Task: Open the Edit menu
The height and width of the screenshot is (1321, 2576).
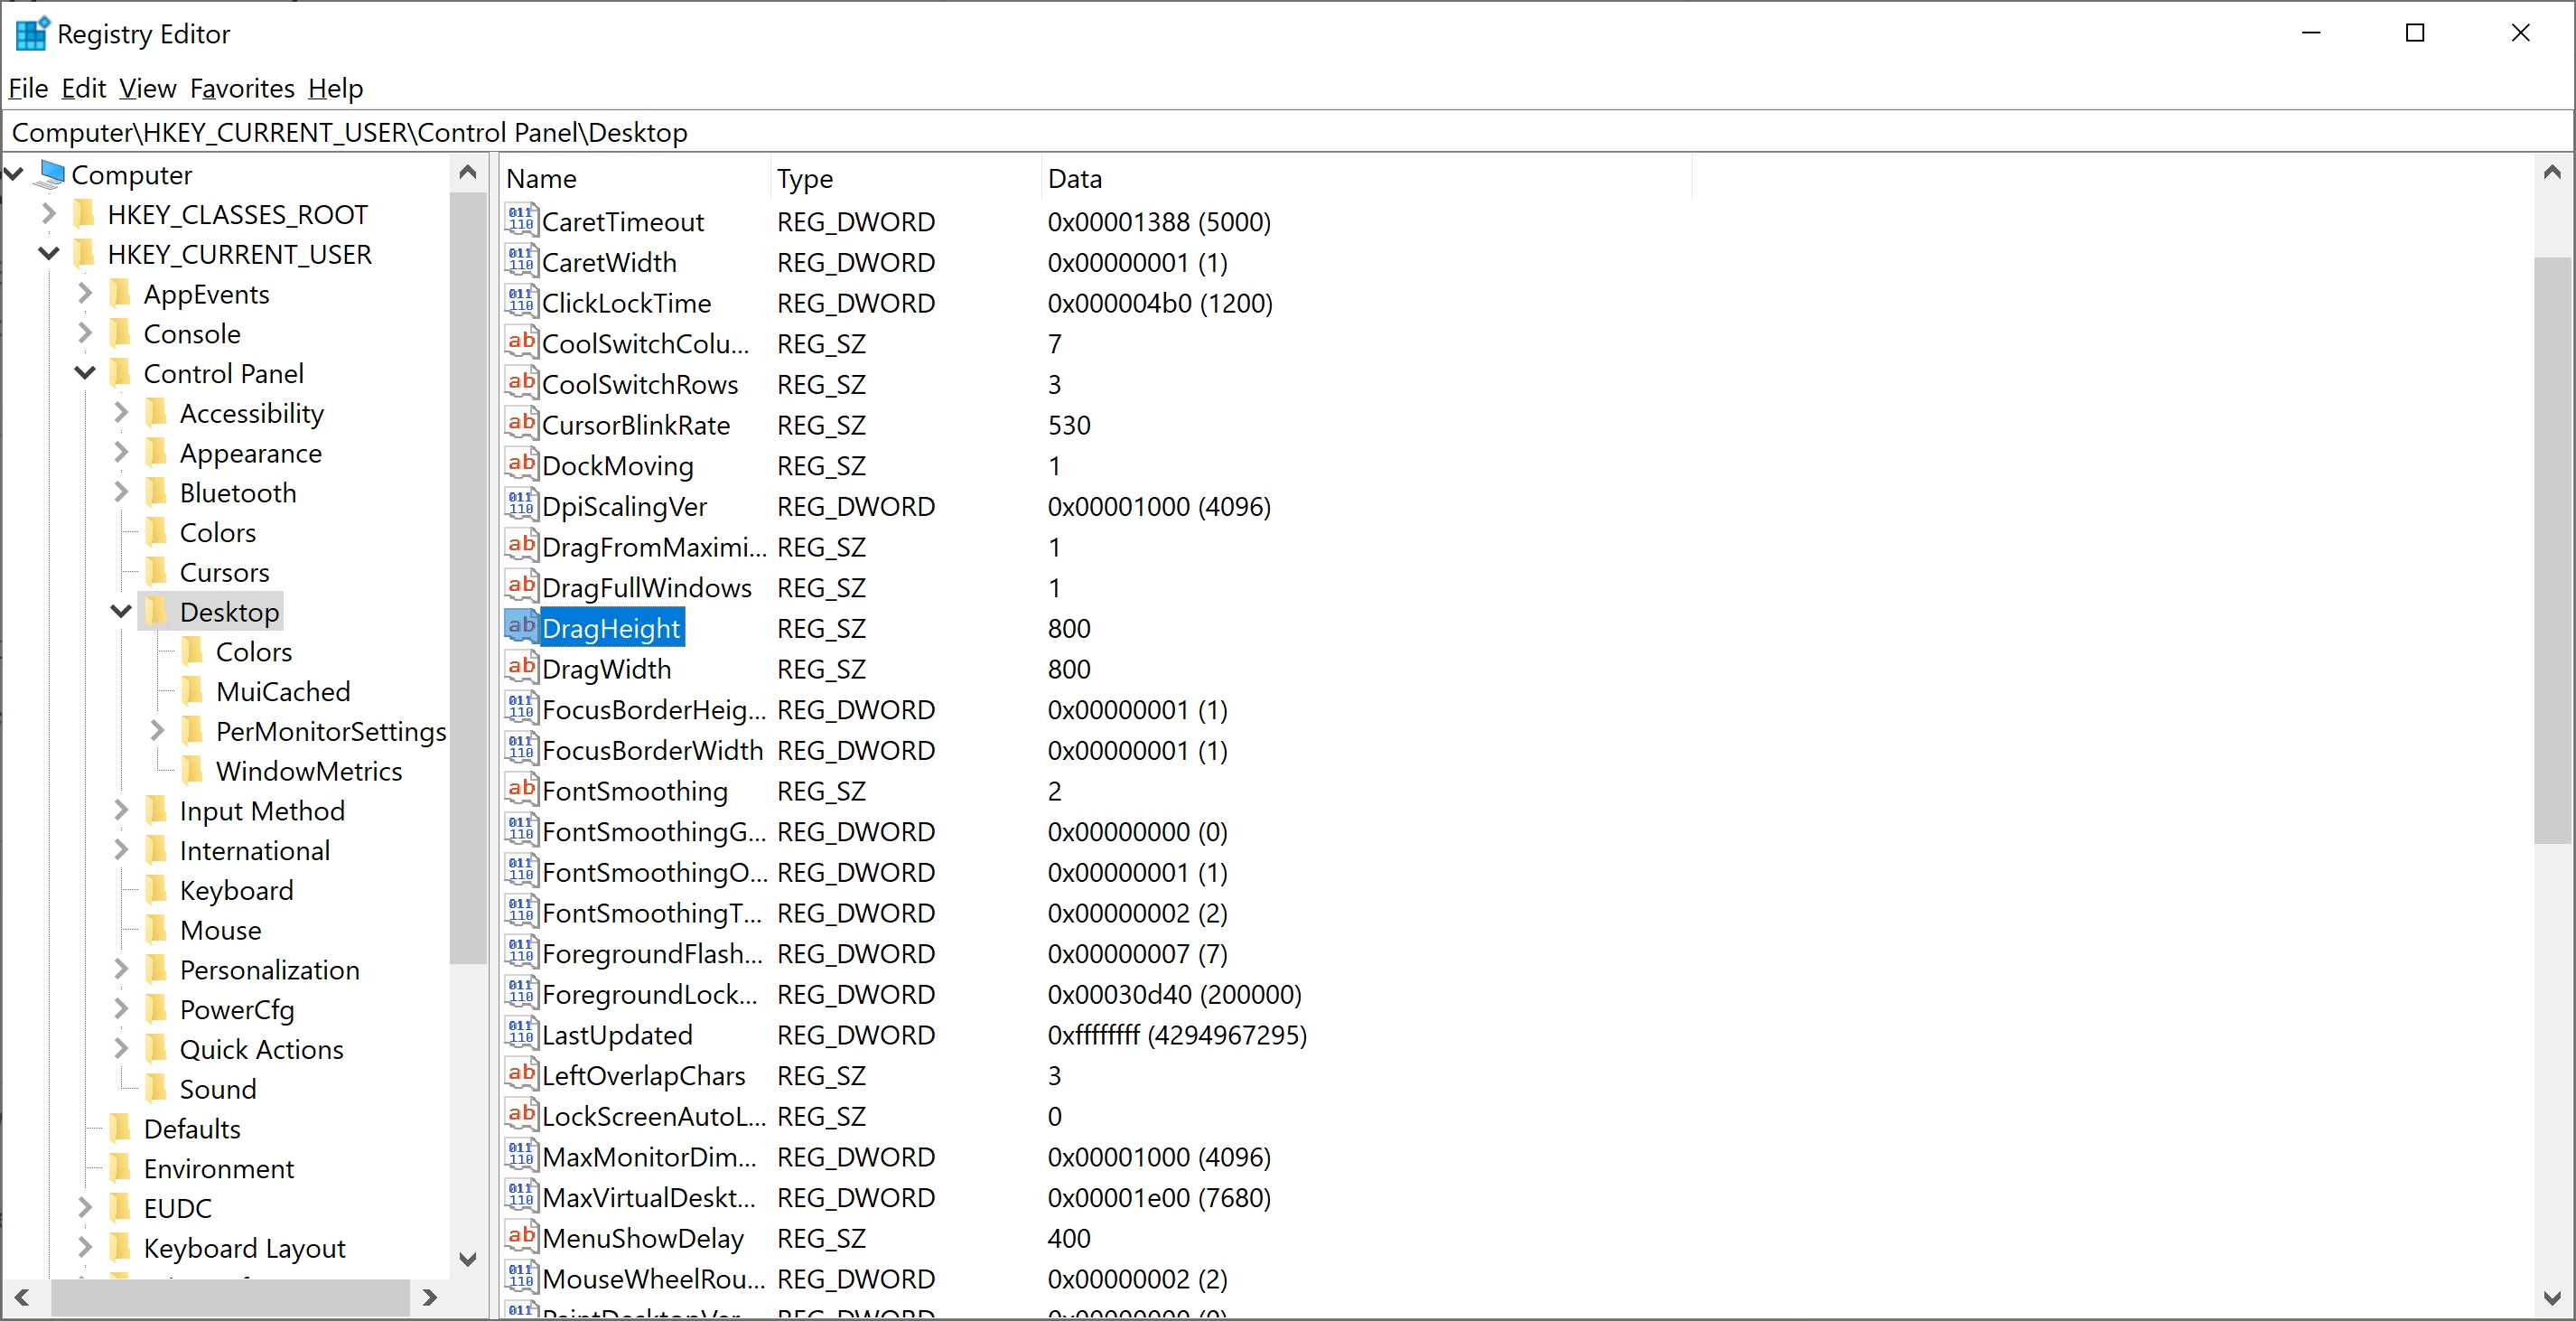Action: click(83, 88)
